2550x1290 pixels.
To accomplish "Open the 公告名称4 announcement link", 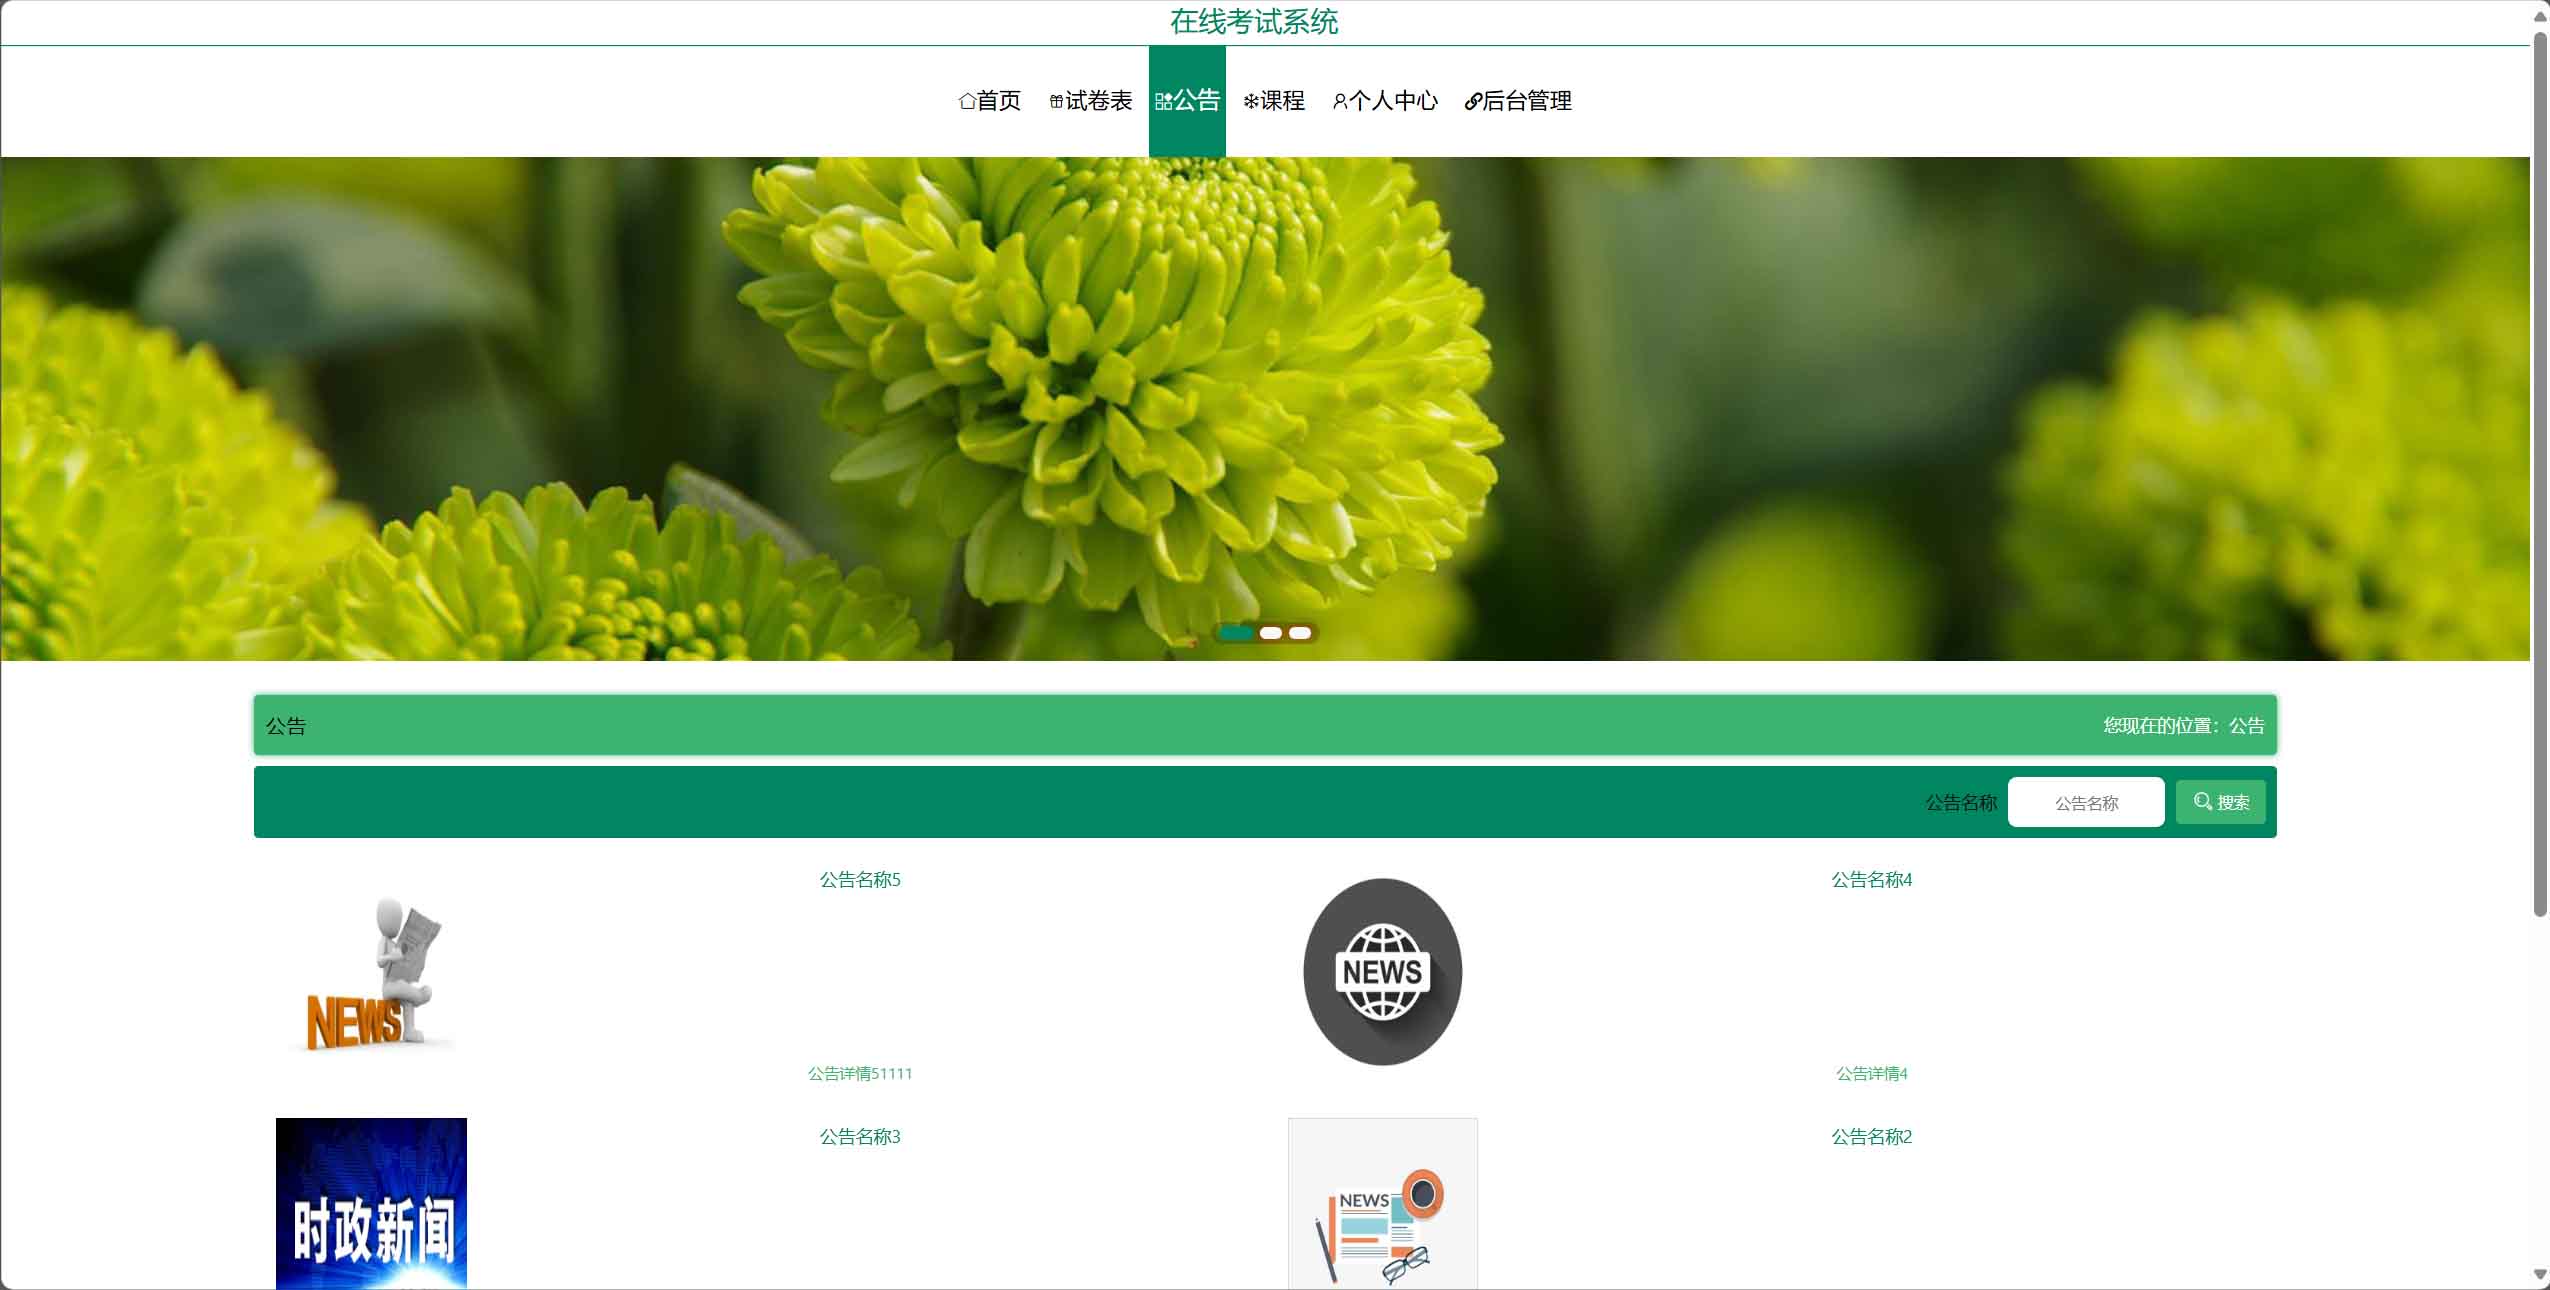I will click(1871, 880).
